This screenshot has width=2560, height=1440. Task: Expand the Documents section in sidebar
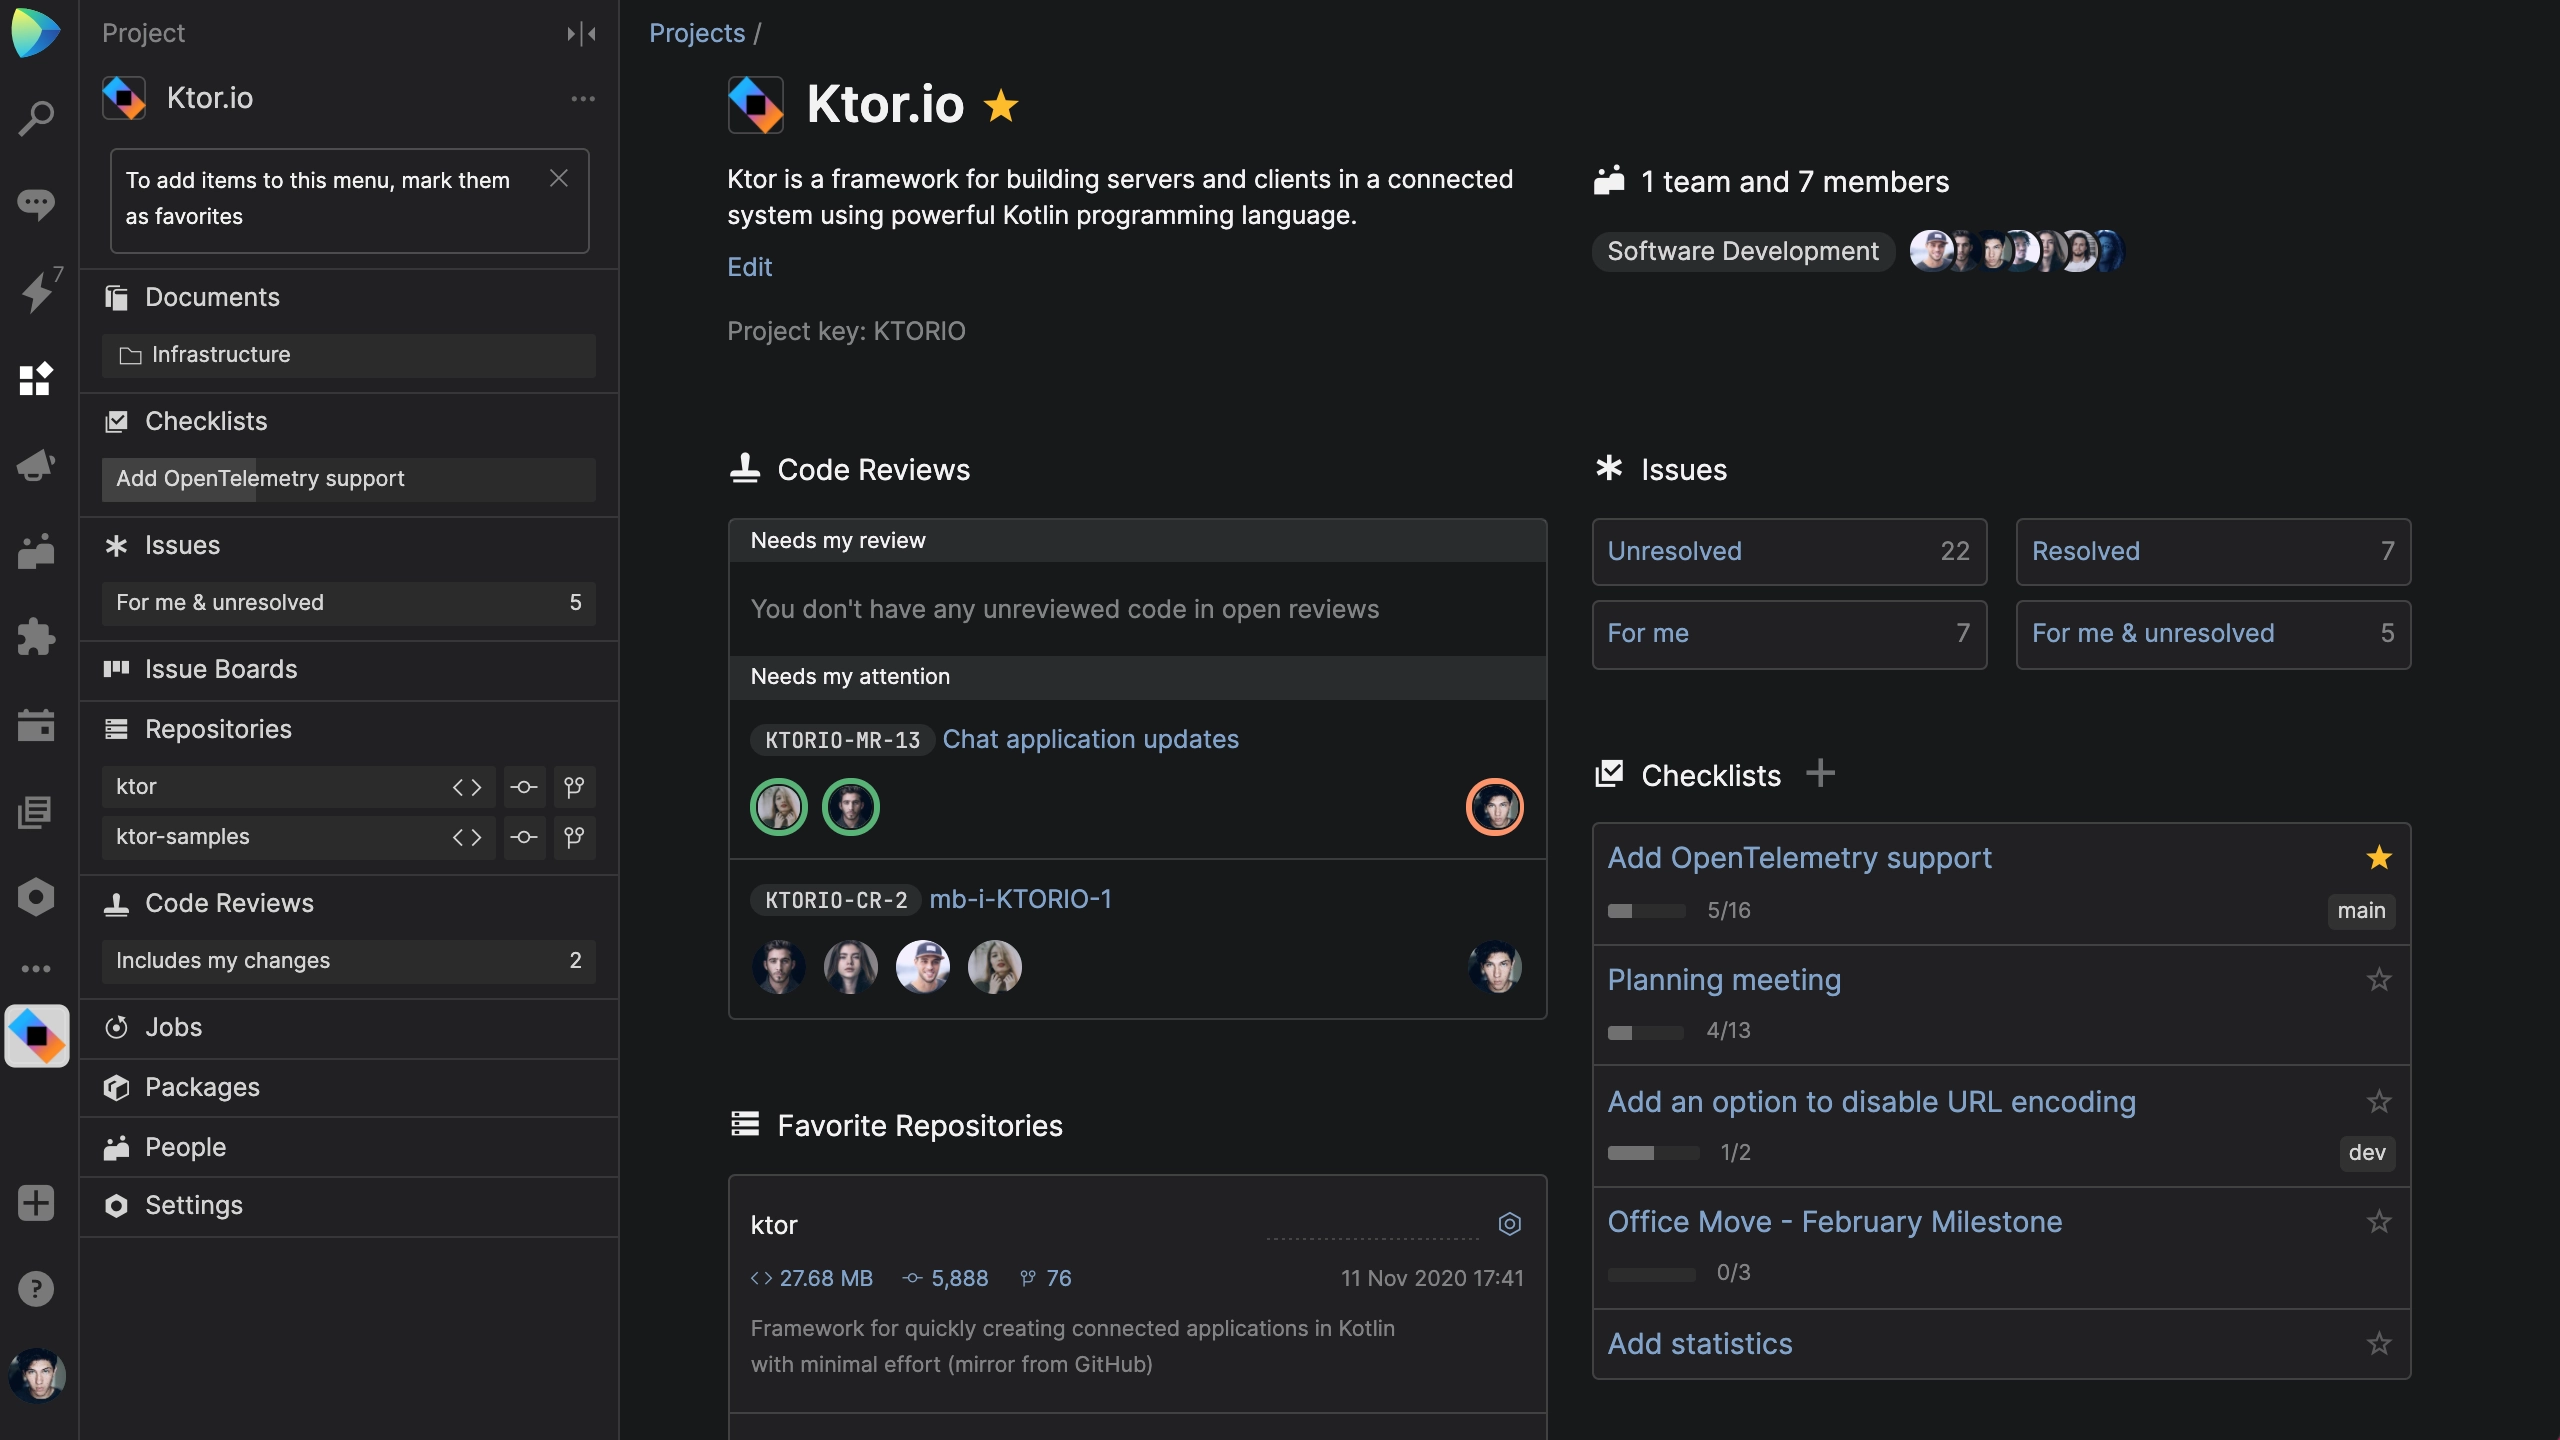tap(213, 295)
